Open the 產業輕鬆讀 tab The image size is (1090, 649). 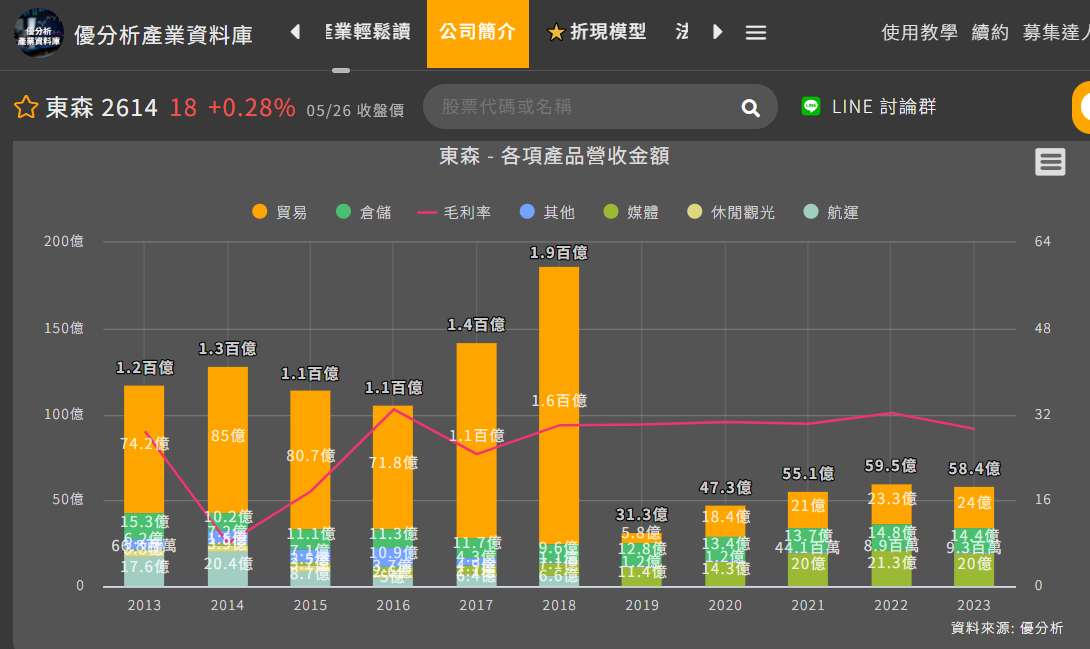tap(368, 32)
